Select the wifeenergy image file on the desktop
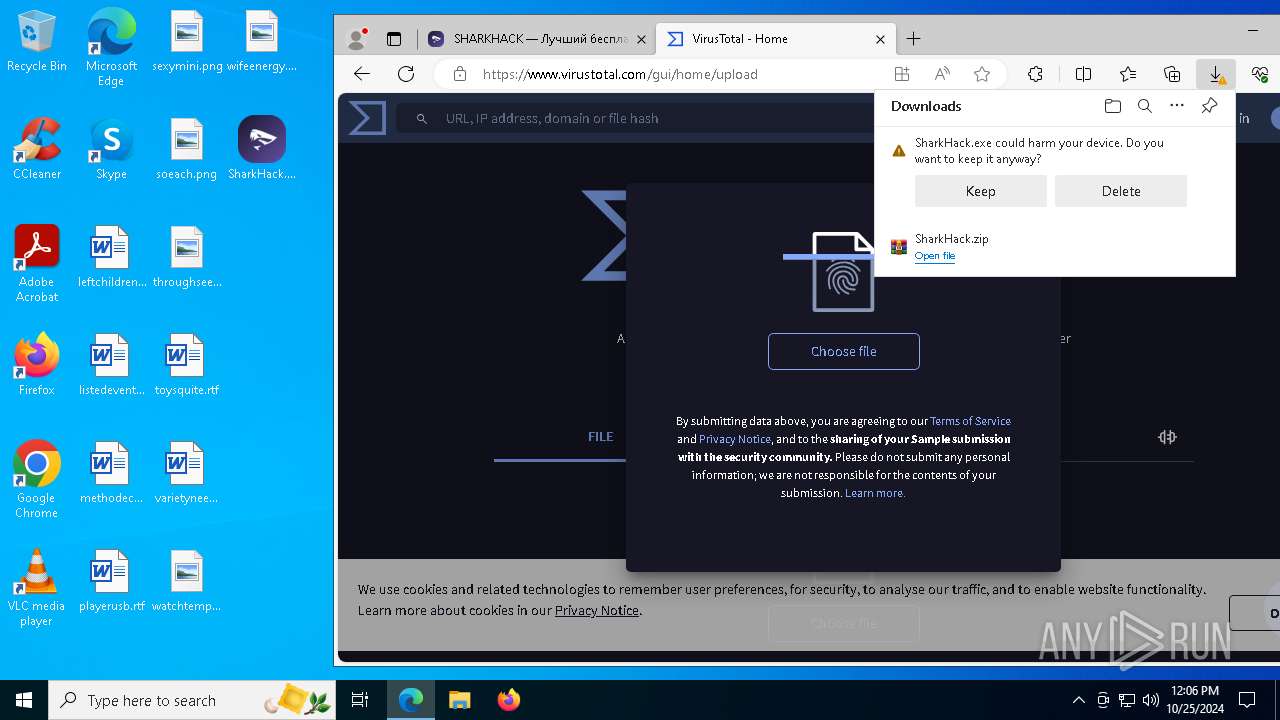1280x720 pixels. coord(262,42)
